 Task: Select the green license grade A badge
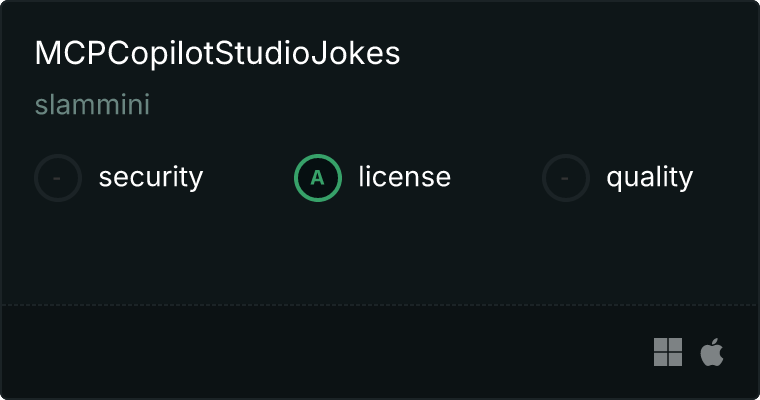[x=318, y=178]
